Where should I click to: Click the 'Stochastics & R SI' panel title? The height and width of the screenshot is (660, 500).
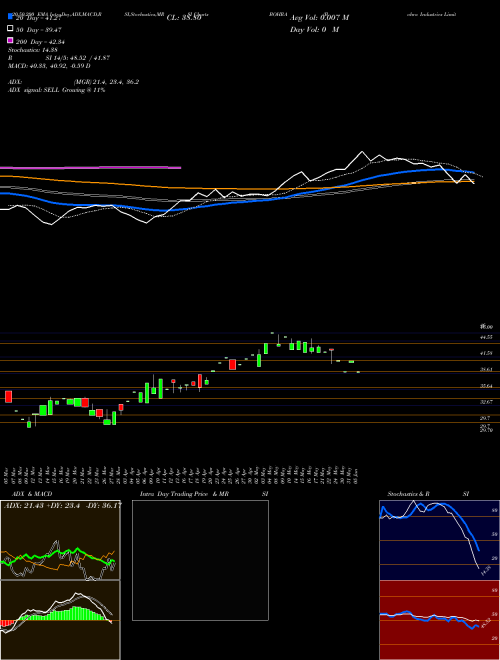tap(428, 494)
